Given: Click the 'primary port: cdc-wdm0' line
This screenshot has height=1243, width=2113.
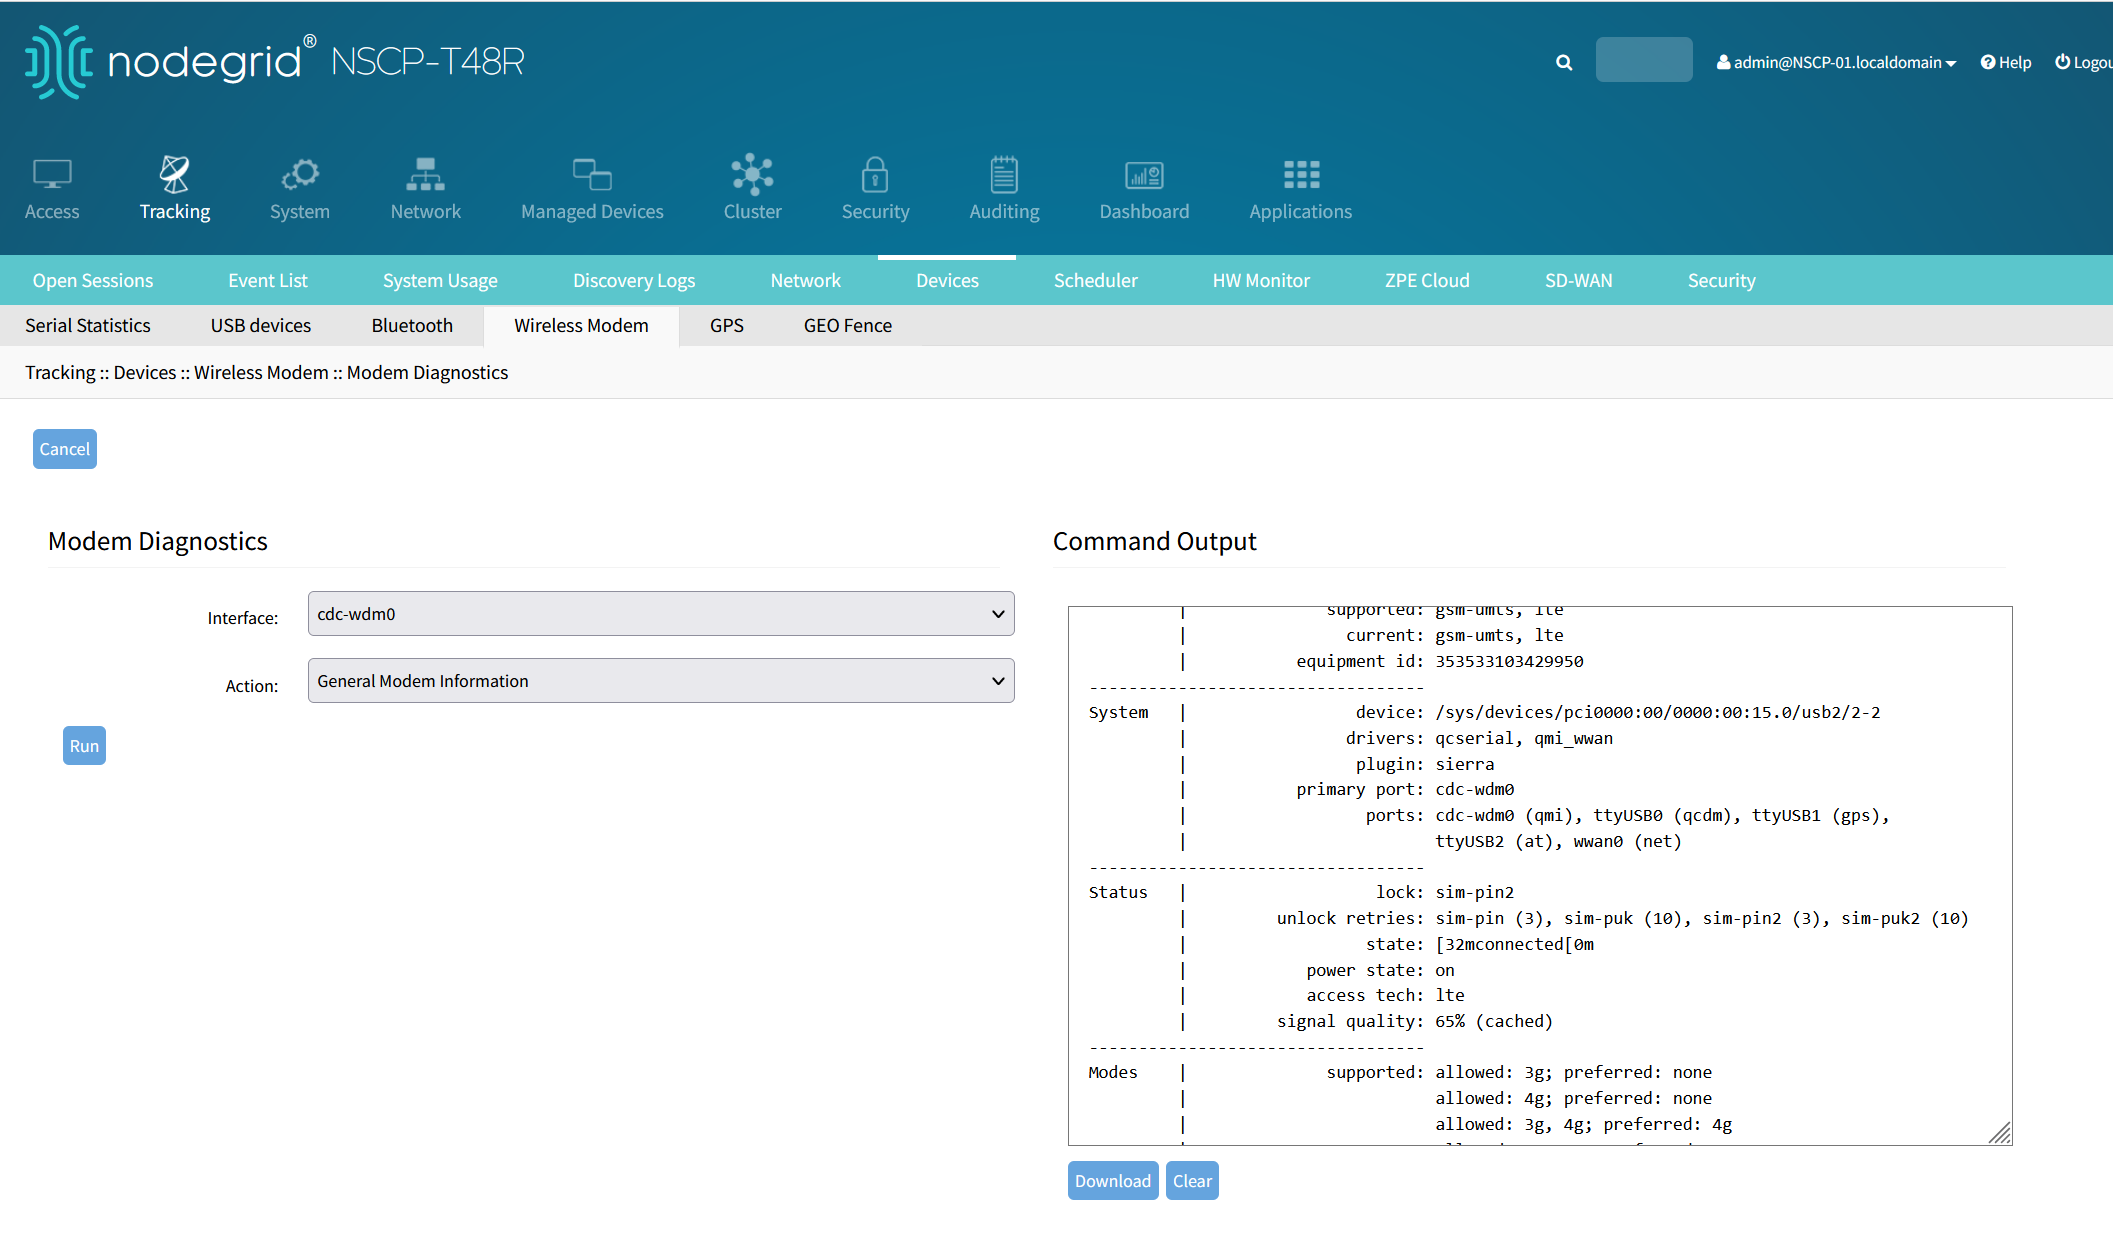Looking at the screenshot, I should click(x=1405, y=789).
